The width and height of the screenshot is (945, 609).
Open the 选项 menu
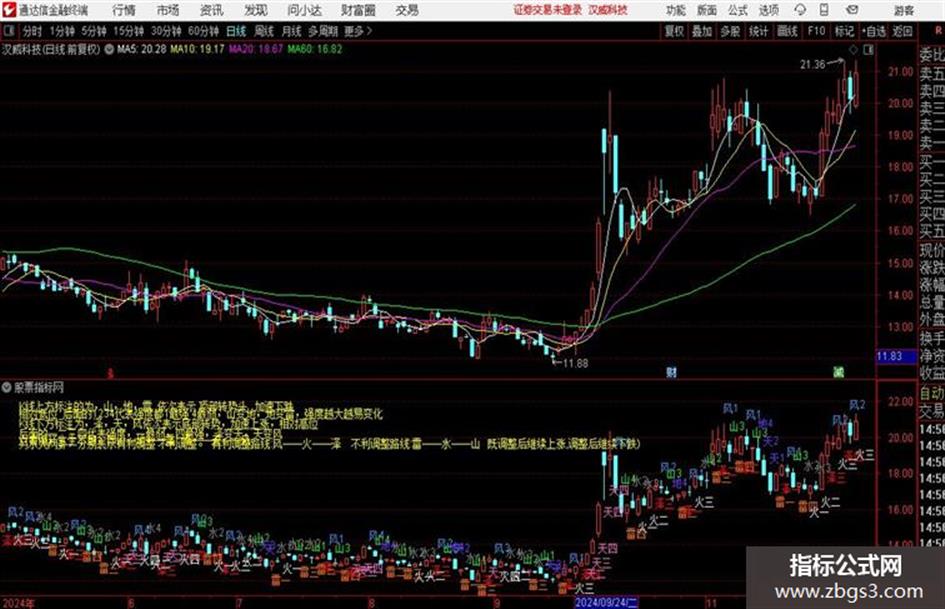click(769, 10)
